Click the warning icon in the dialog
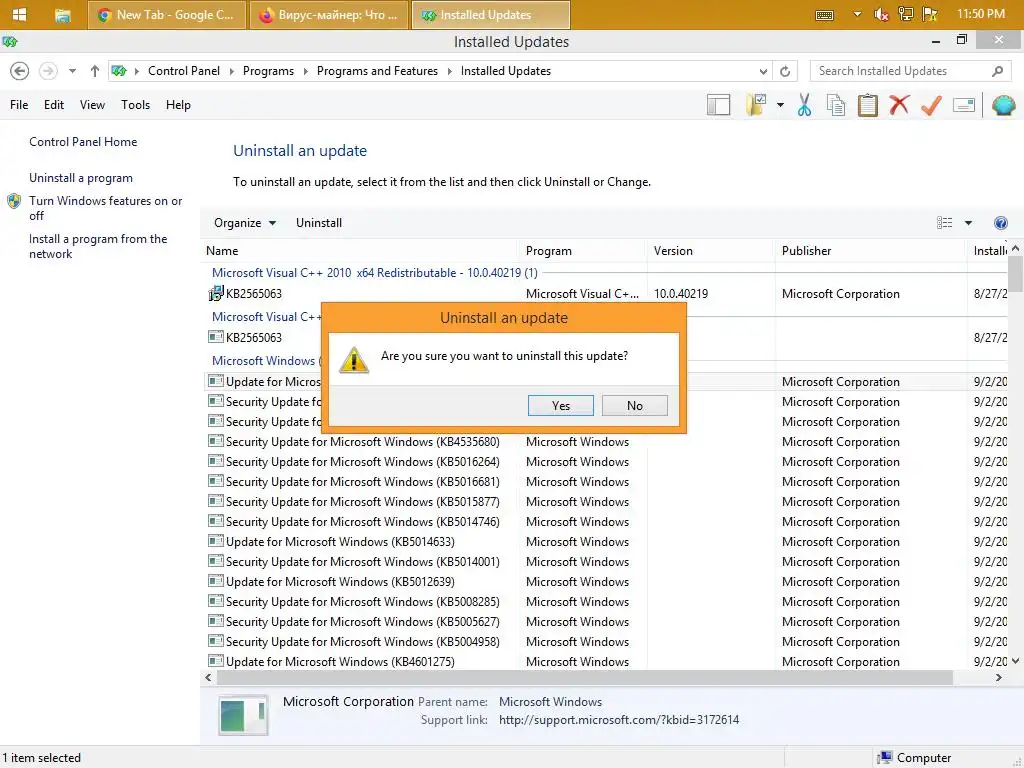This screenshot has width=1024, height=768. coord(354,360)
